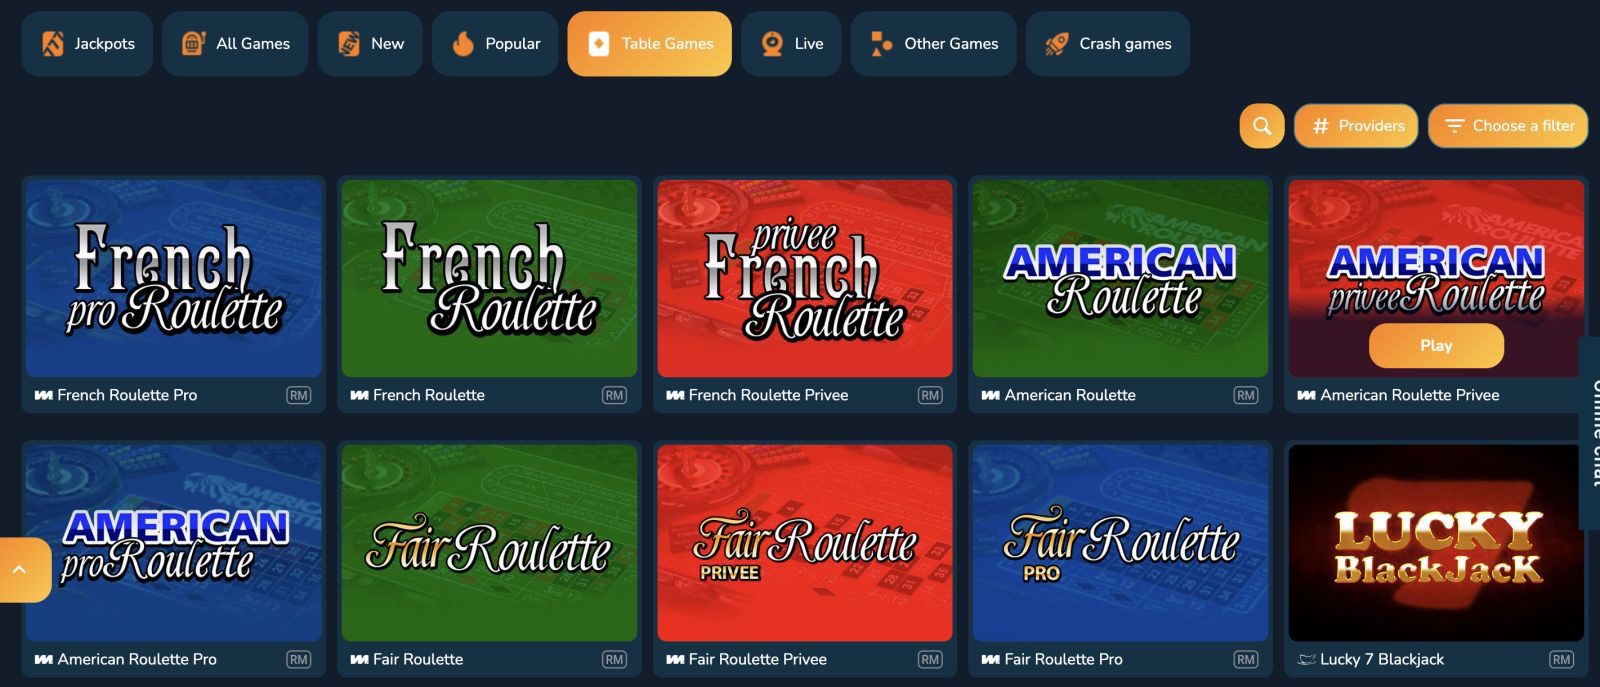Click the provider logo beside the French Roulette title
1600x687 pixels.
[359, 396]
